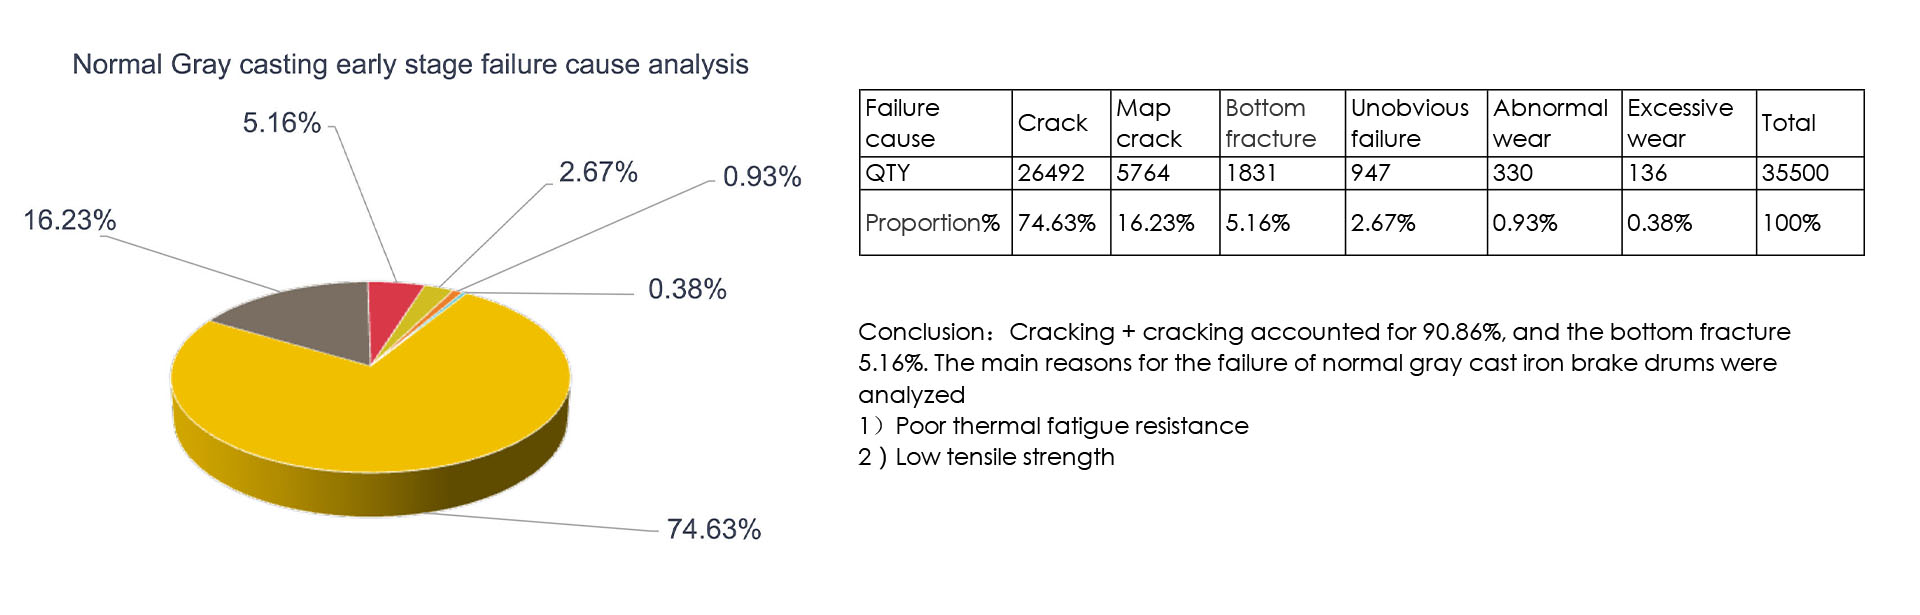The image size is (1920, 615).
Task: Select the Failure cause header cell
Action: pyautogui.click(x=934, y=123)
